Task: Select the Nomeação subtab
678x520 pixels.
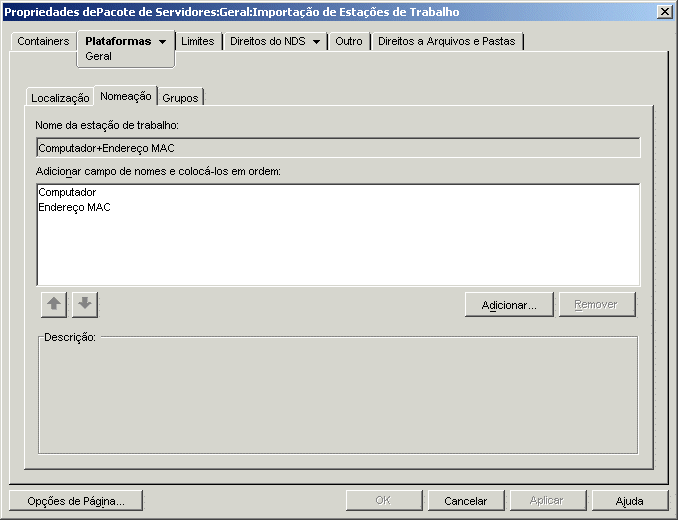Action: coord(126,96)
